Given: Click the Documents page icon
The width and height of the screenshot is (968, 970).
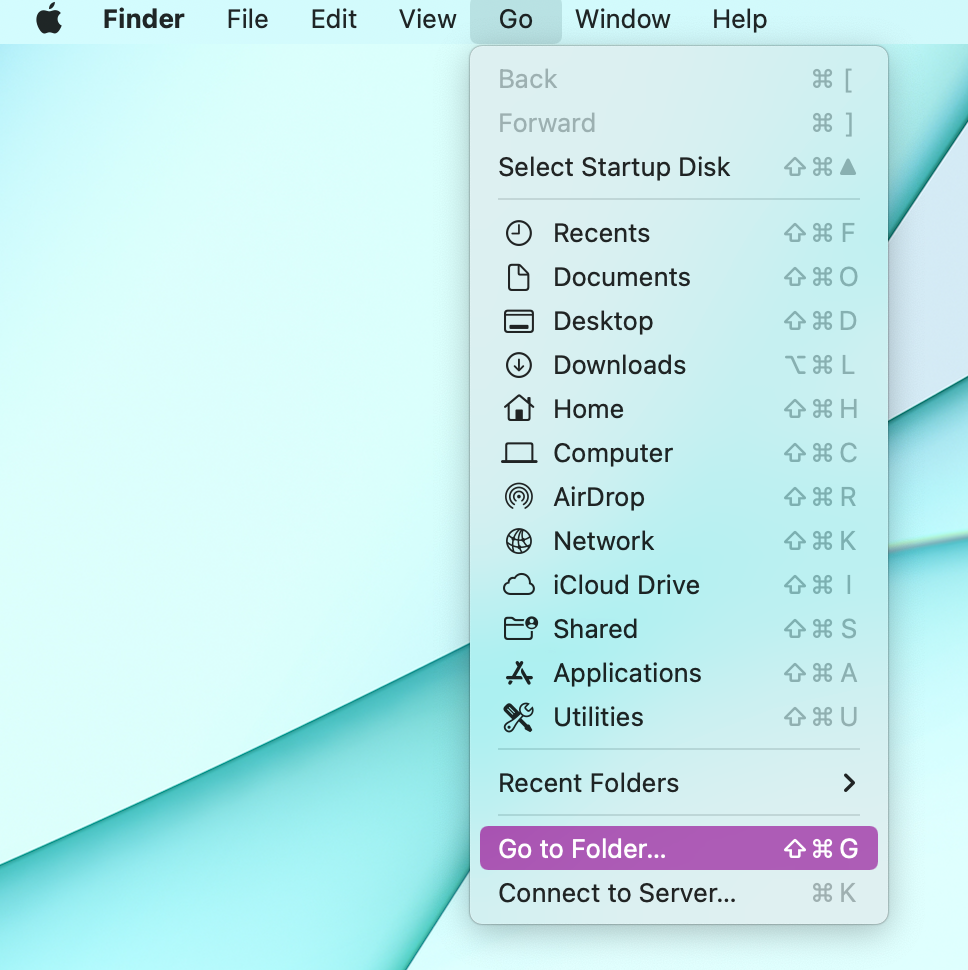Looking at the screenshot, I should [518, 277].
